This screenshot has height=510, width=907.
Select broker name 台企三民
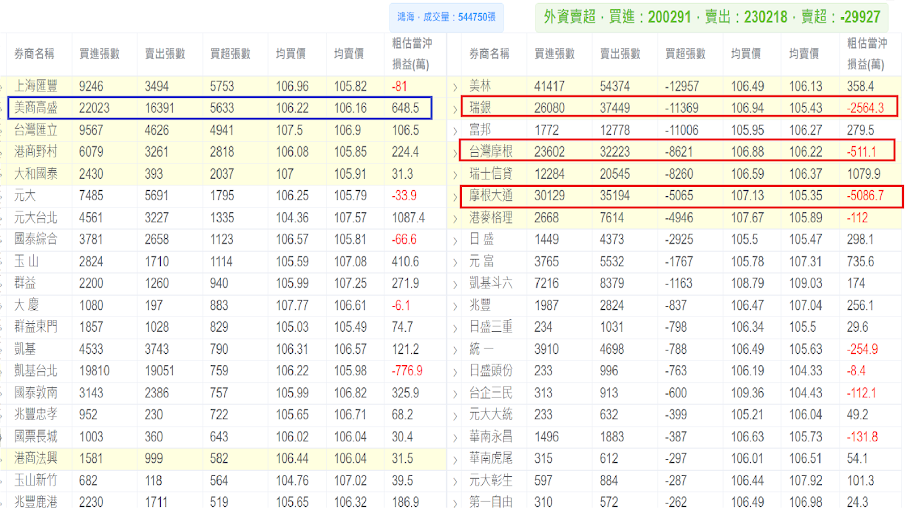click(491, 393)
